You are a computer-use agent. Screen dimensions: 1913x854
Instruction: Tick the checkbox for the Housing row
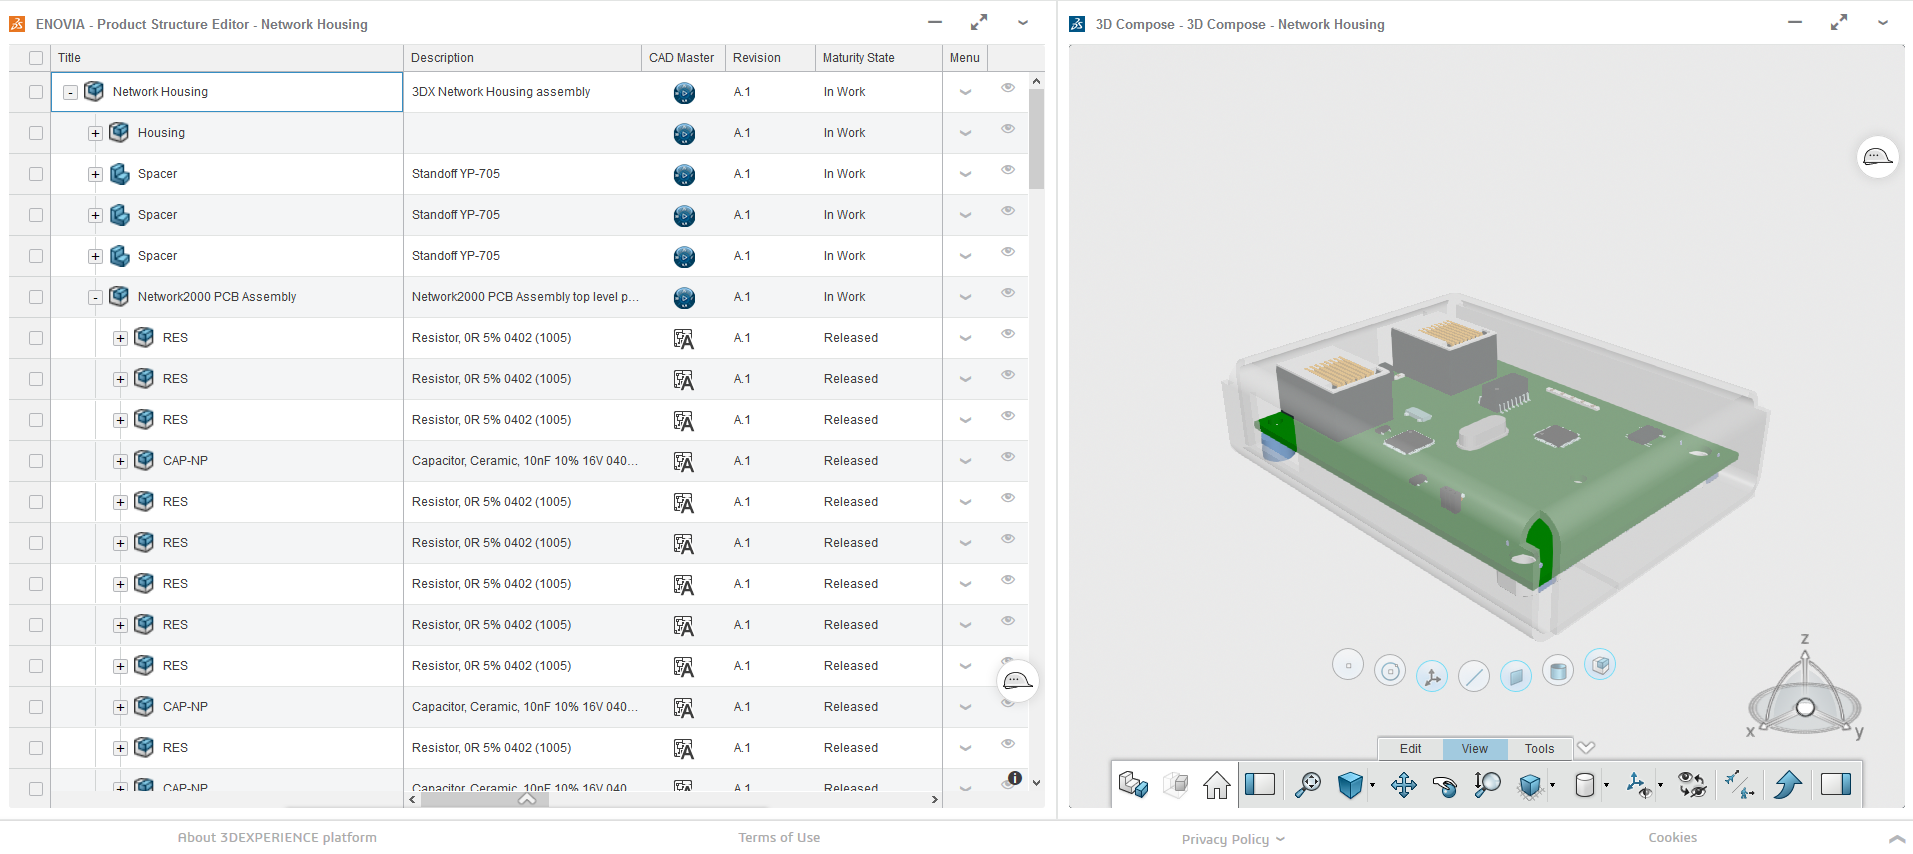click(x=36, y=133)
